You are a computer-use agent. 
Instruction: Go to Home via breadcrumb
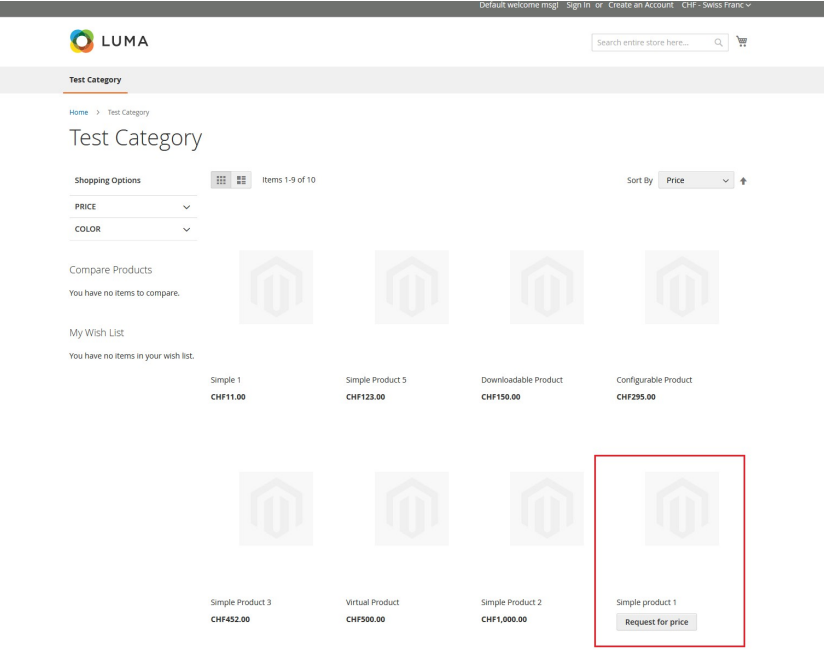[78, 112]
